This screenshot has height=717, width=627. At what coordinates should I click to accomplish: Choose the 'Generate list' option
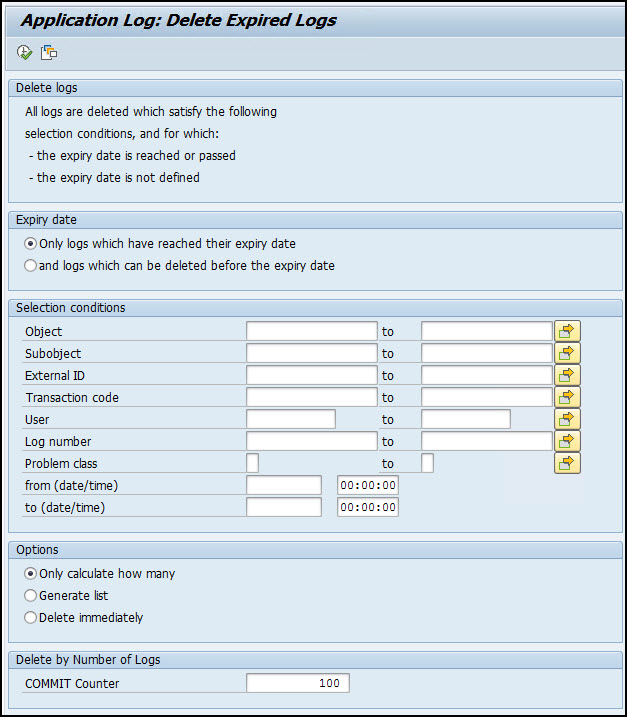pyautogui.click(x=30, y=595)
